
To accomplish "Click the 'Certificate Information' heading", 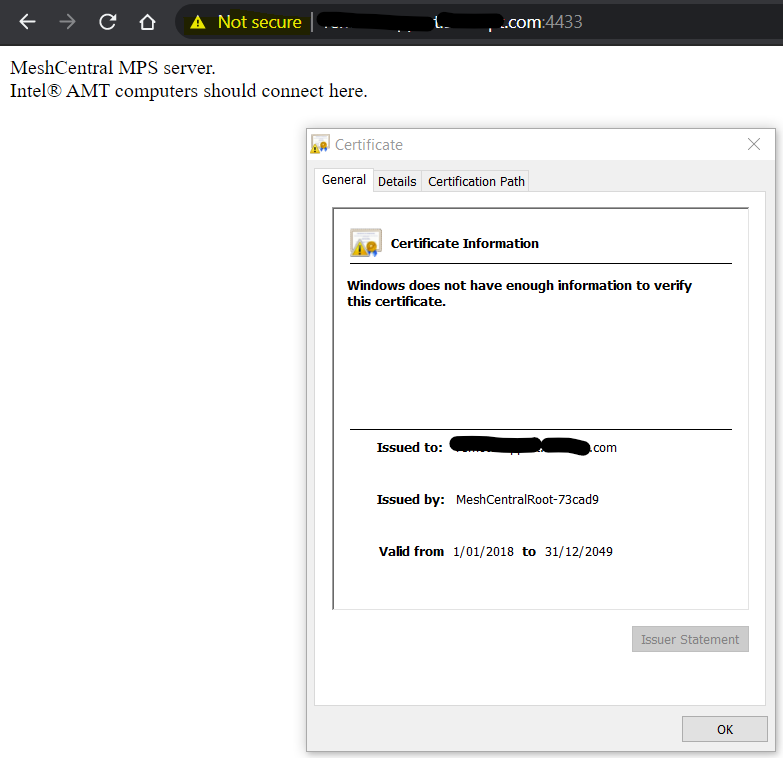I will tap(464, 243).
